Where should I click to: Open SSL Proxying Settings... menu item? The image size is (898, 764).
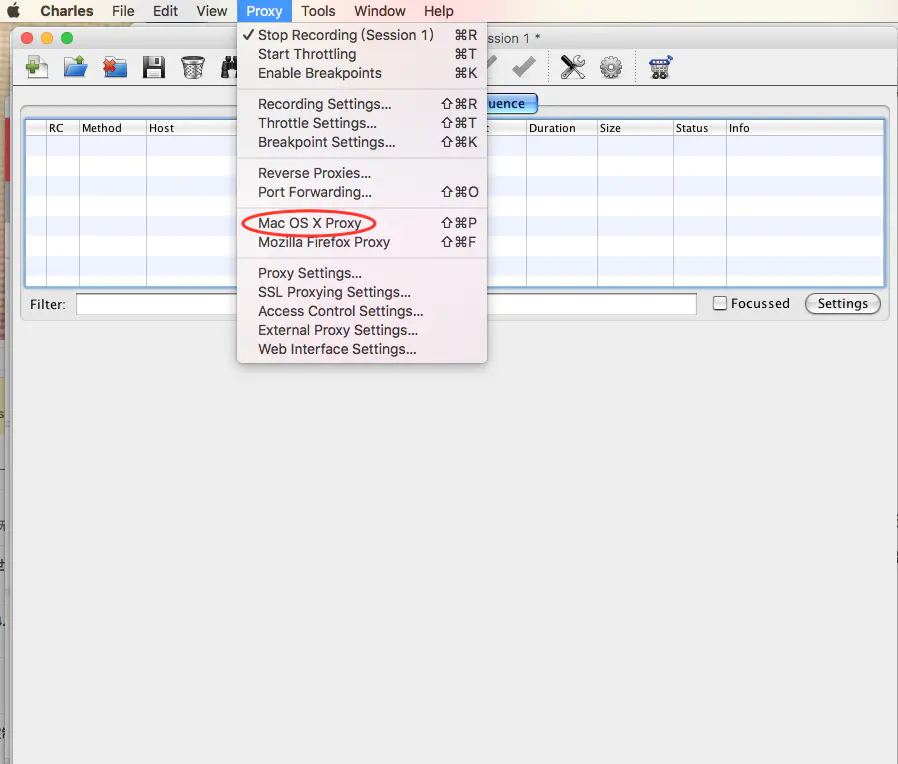[362, 292]
